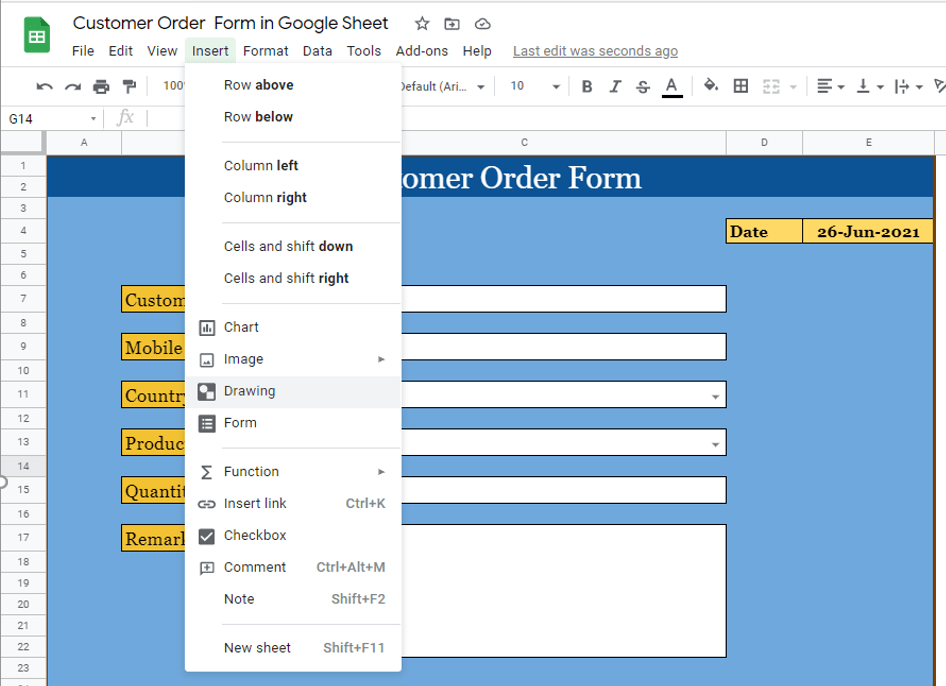The width and height of the screenshot is (946, 686).
Task: Click the document title text
Action: coord(230,24)
